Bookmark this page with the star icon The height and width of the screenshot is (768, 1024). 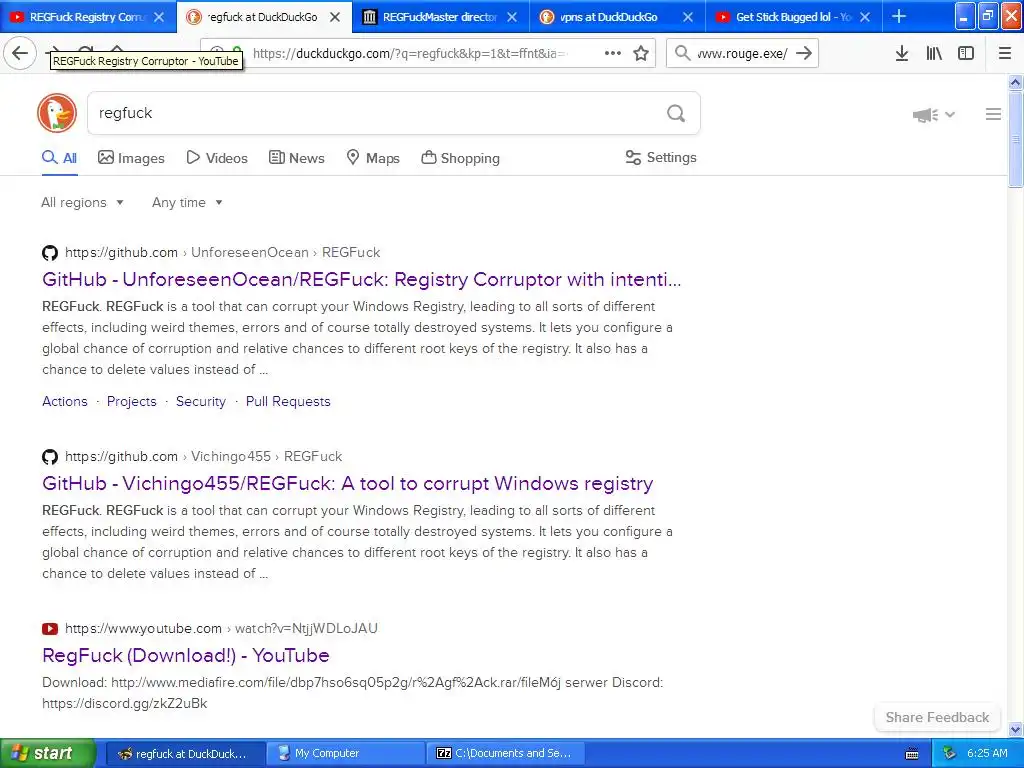click(x=641, y=54)
